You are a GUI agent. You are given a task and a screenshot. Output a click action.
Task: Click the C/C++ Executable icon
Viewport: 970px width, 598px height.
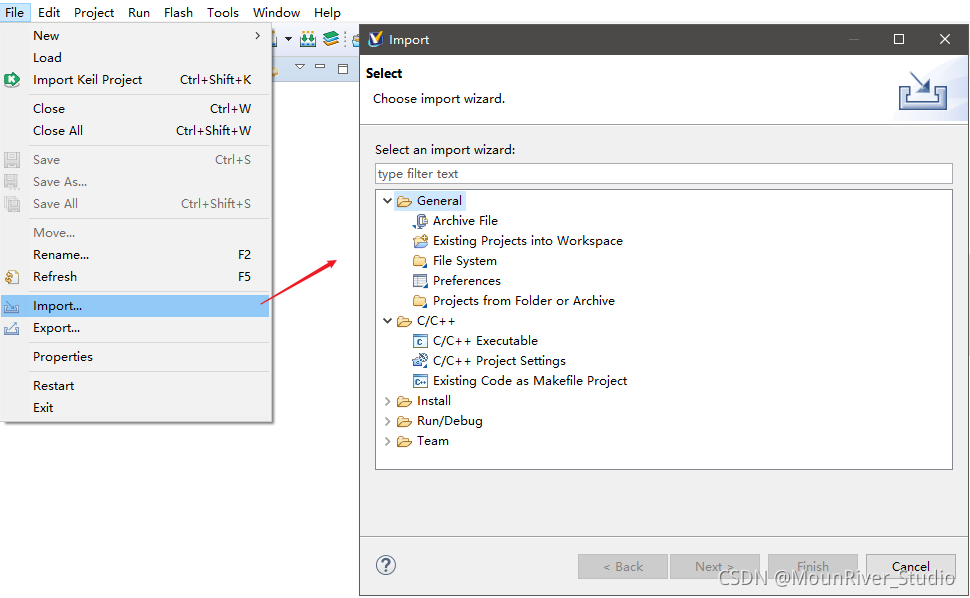click(420, 341)
